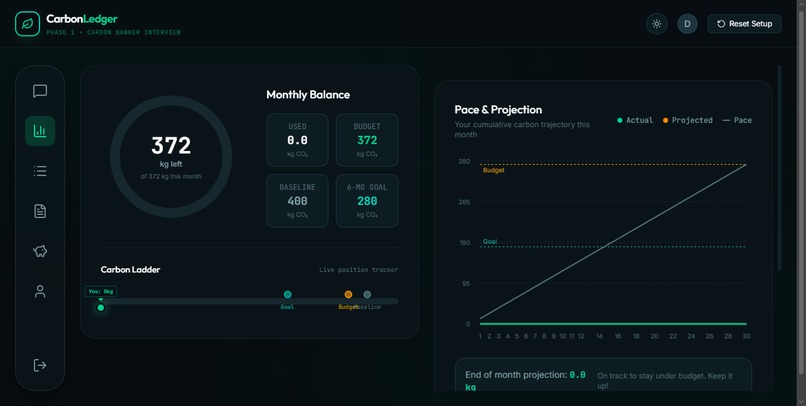Open the profile person sidebar icon
This screenshot has width=806, height=406.
click(40, 291)
